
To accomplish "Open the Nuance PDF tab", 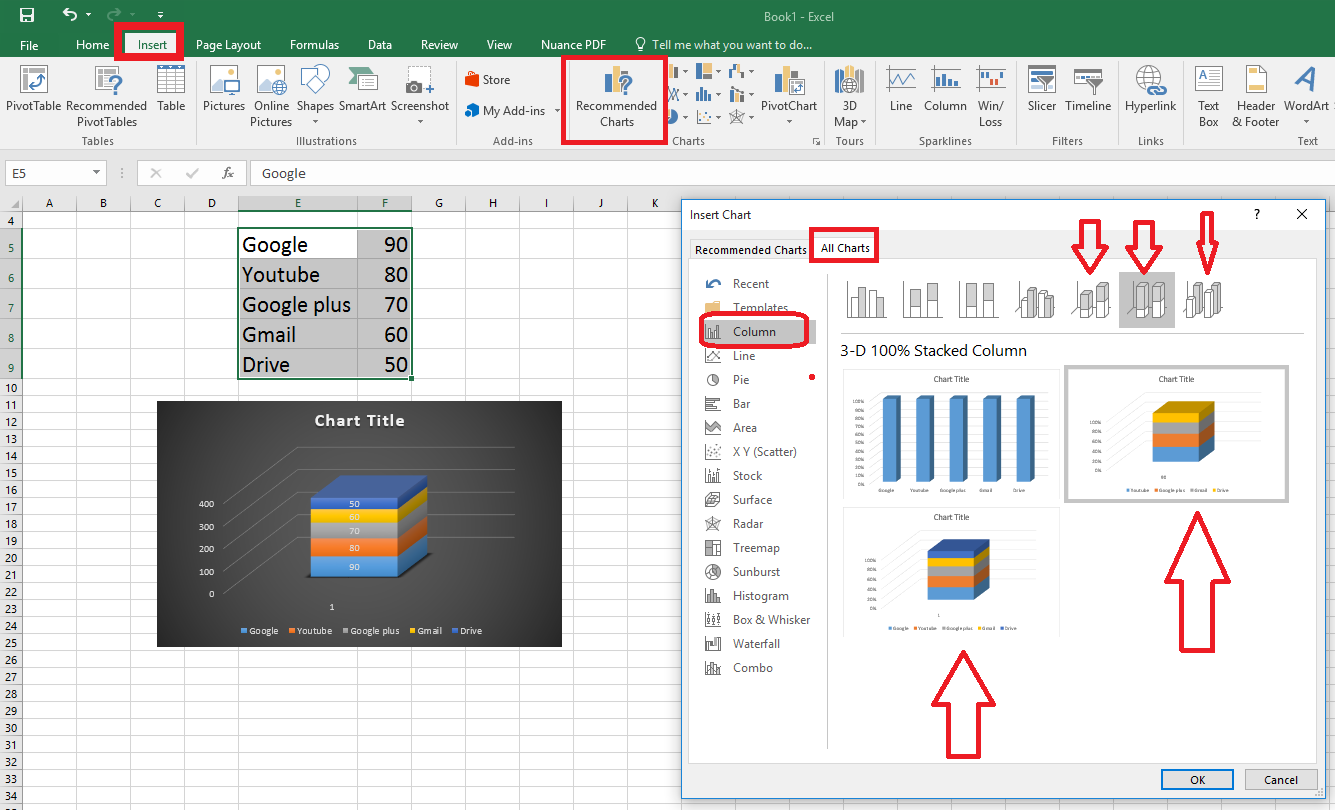I will point(573,45).
